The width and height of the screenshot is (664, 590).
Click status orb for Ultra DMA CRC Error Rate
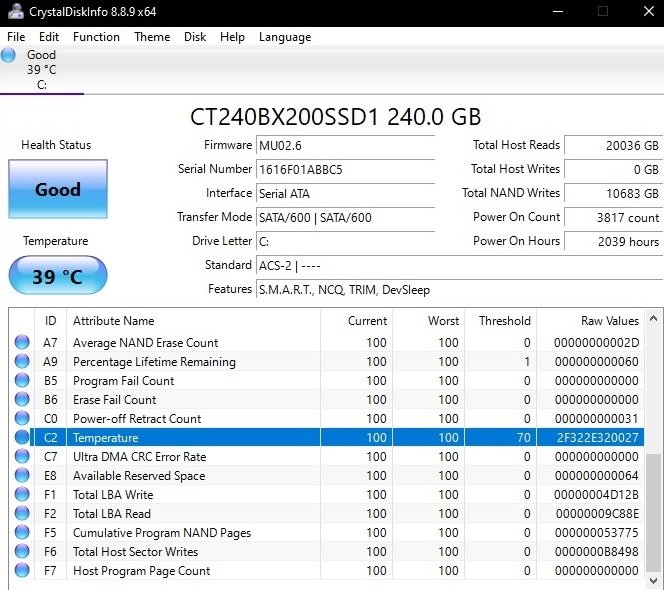[22, 456]
